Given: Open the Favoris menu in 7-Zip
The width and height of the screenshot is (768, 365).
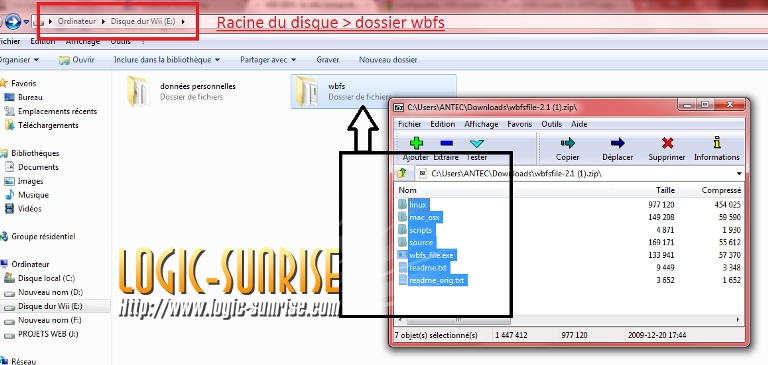Looking at the screenshot, I should [519, 124].
